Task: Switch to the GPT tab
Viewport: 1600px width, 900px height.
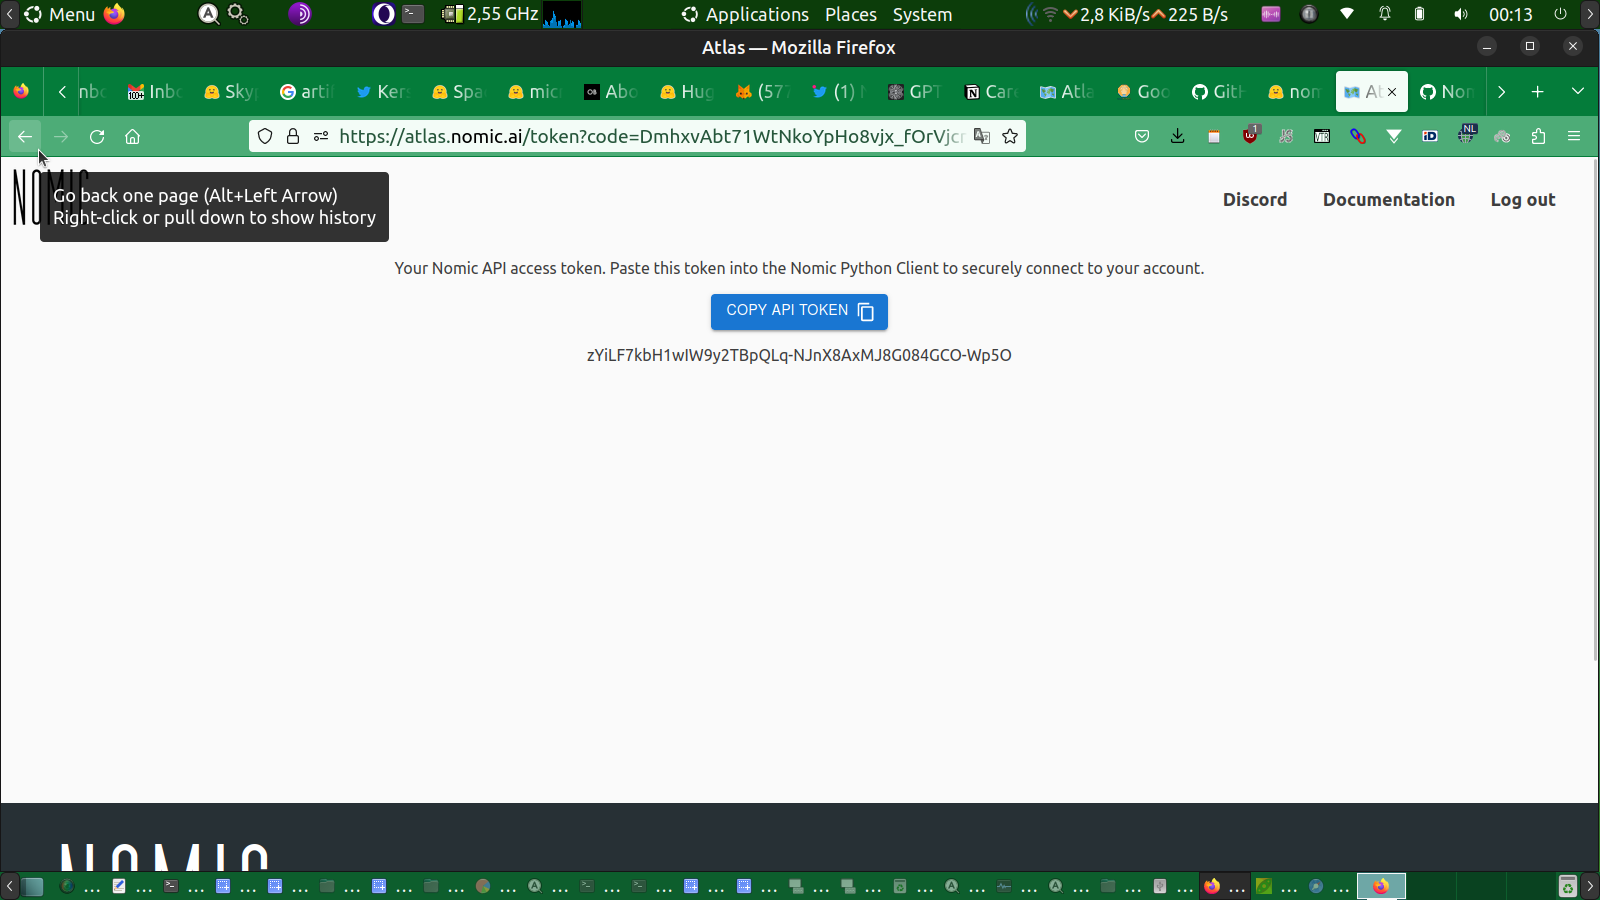Action: tap(914, 92)
